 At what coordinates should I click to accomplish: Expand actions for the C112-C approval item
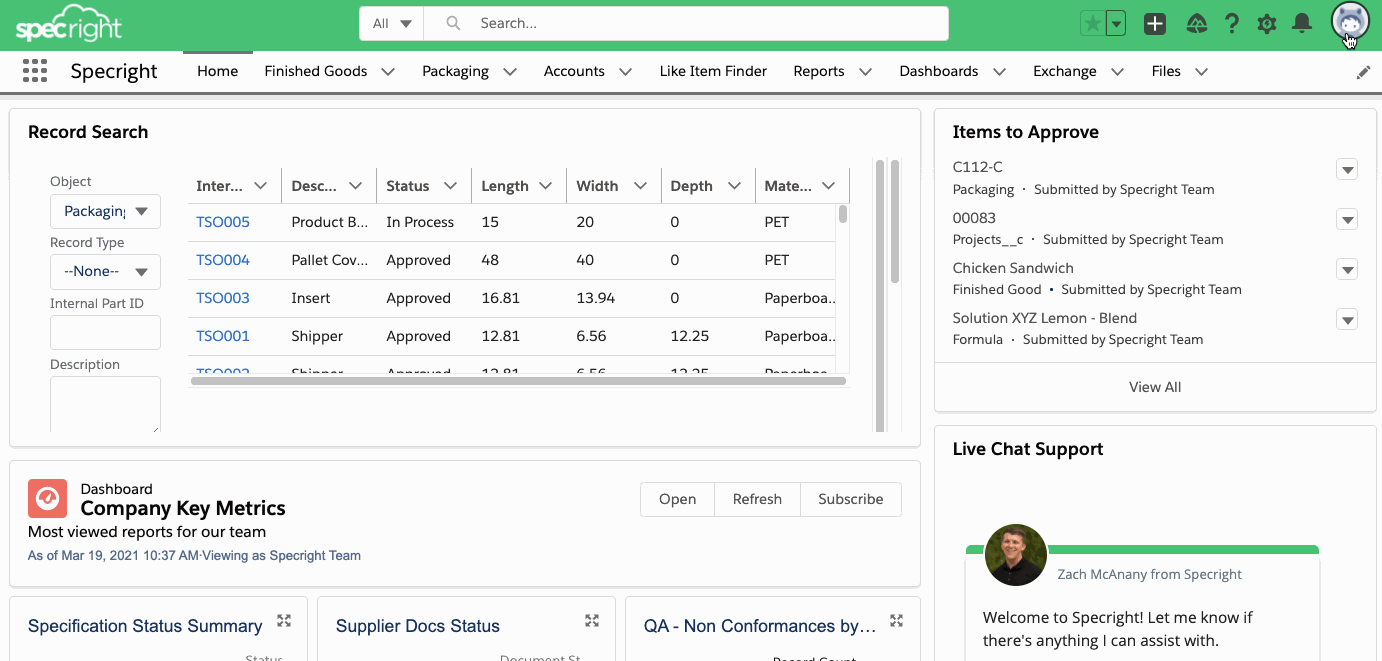coord(1347,170)
